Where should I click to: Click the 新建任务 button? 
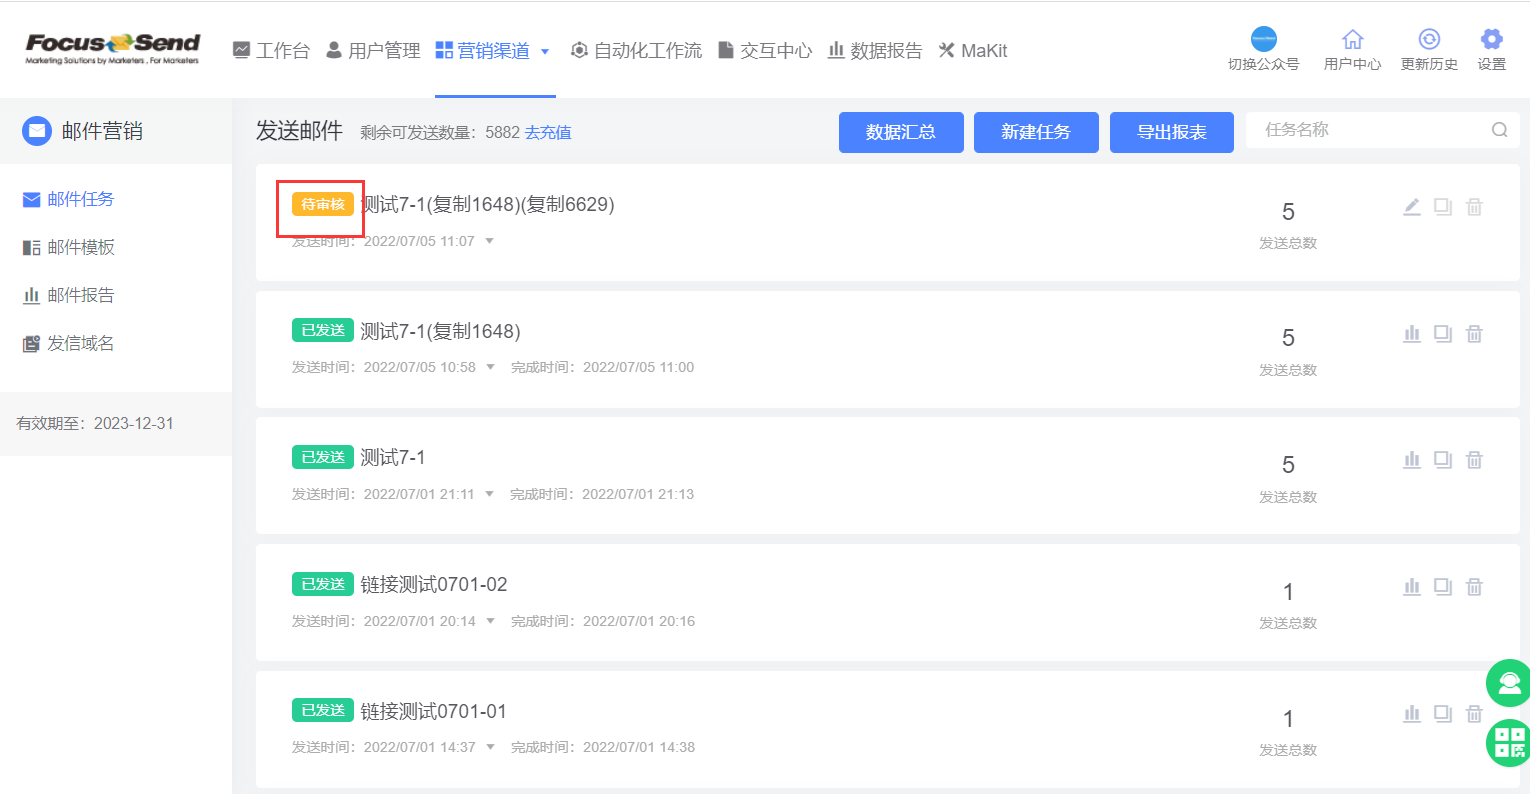(1036, 132)
